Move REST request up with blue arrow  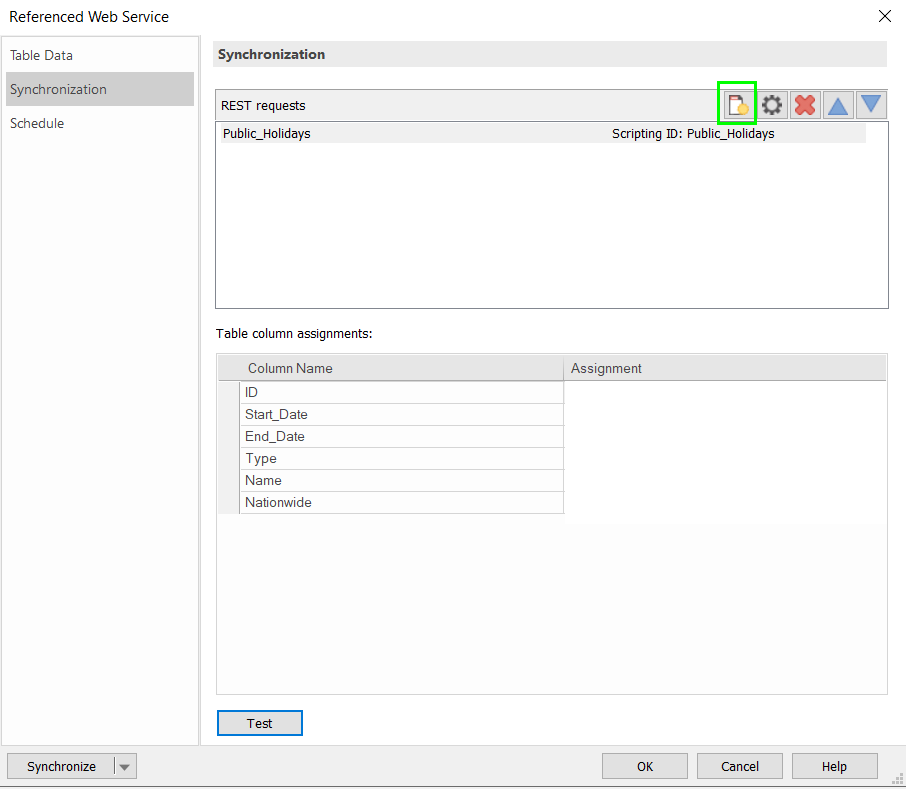tap(838, 104)
